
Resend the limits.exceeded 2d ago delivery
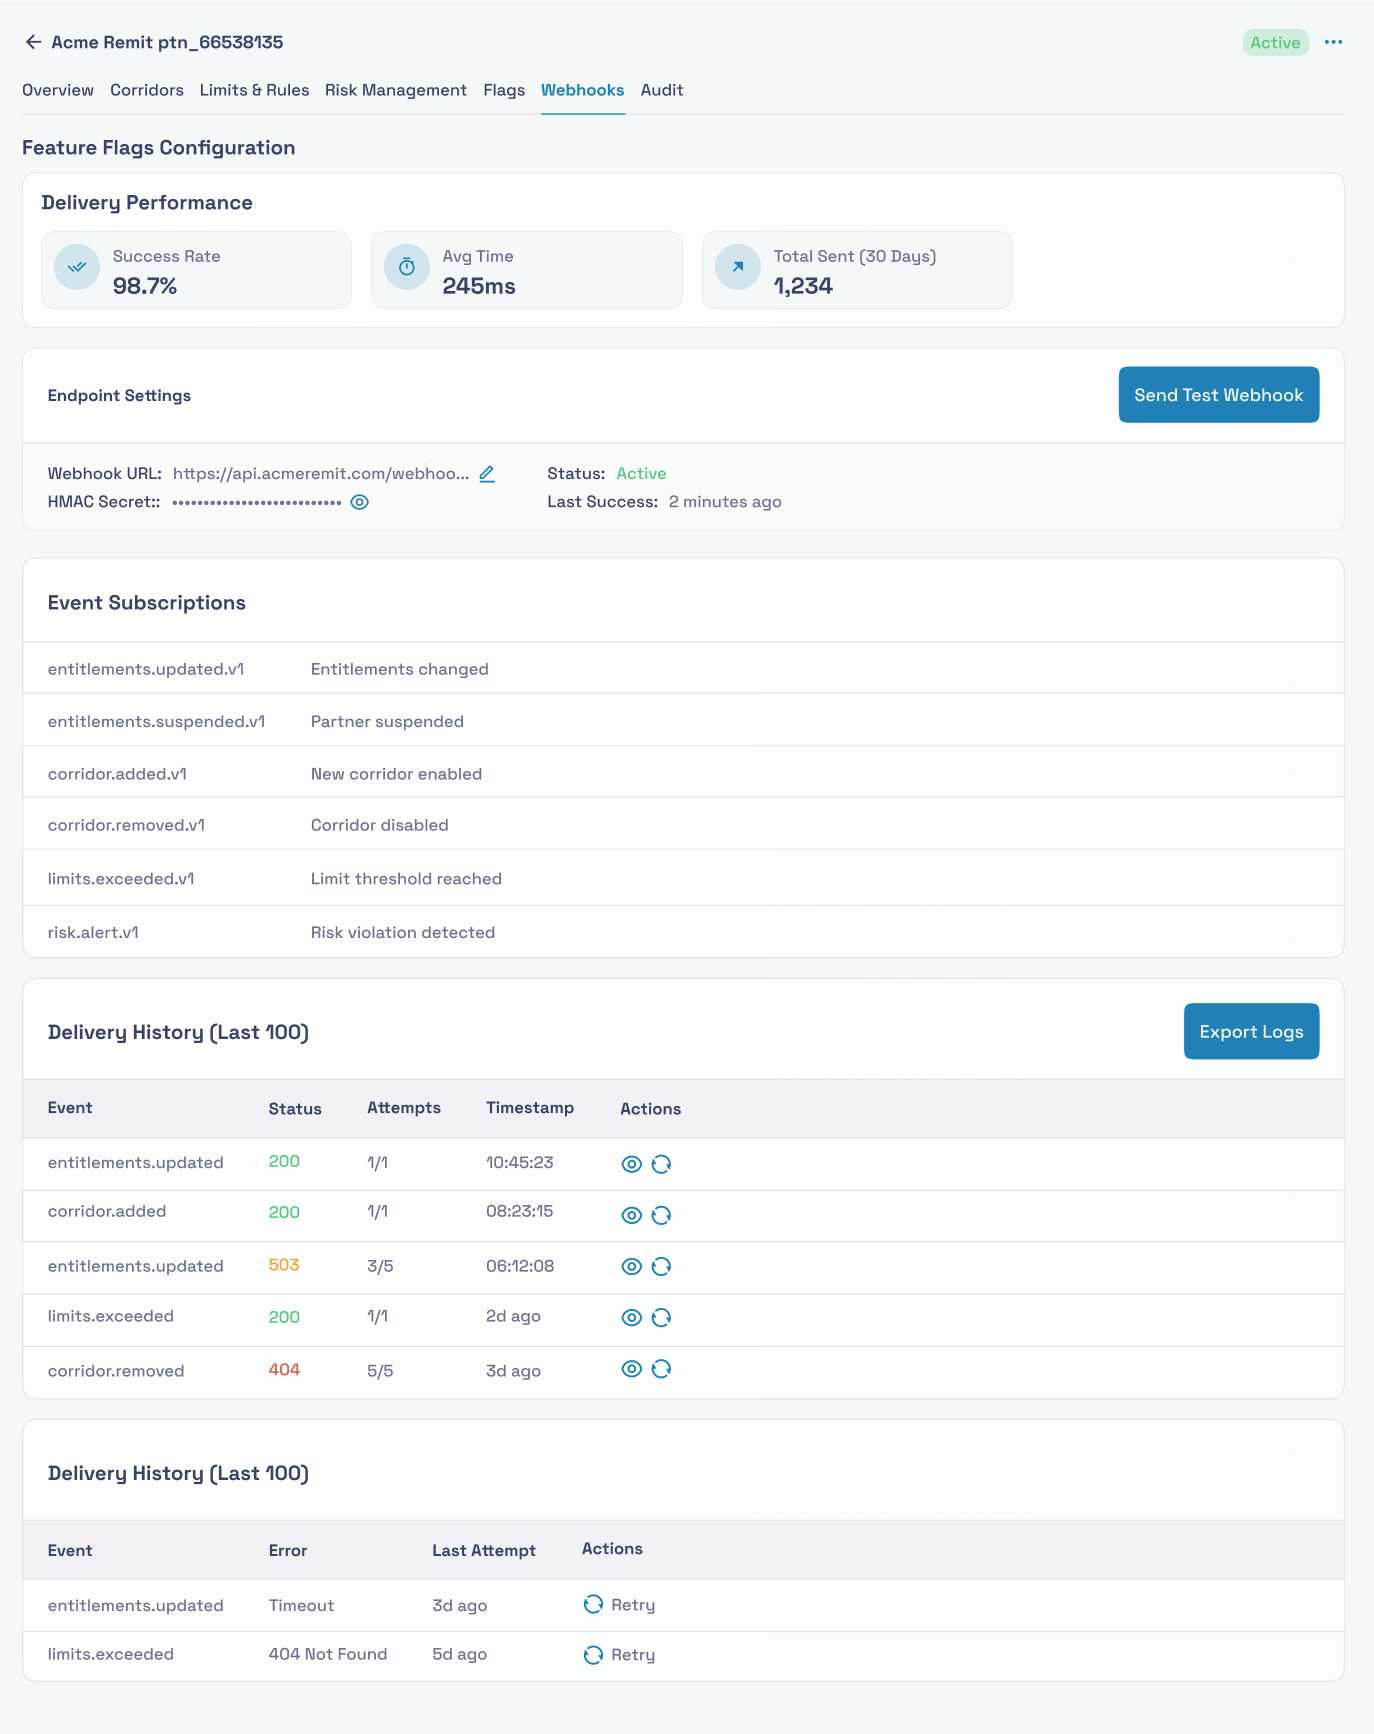coord(661,1317)
